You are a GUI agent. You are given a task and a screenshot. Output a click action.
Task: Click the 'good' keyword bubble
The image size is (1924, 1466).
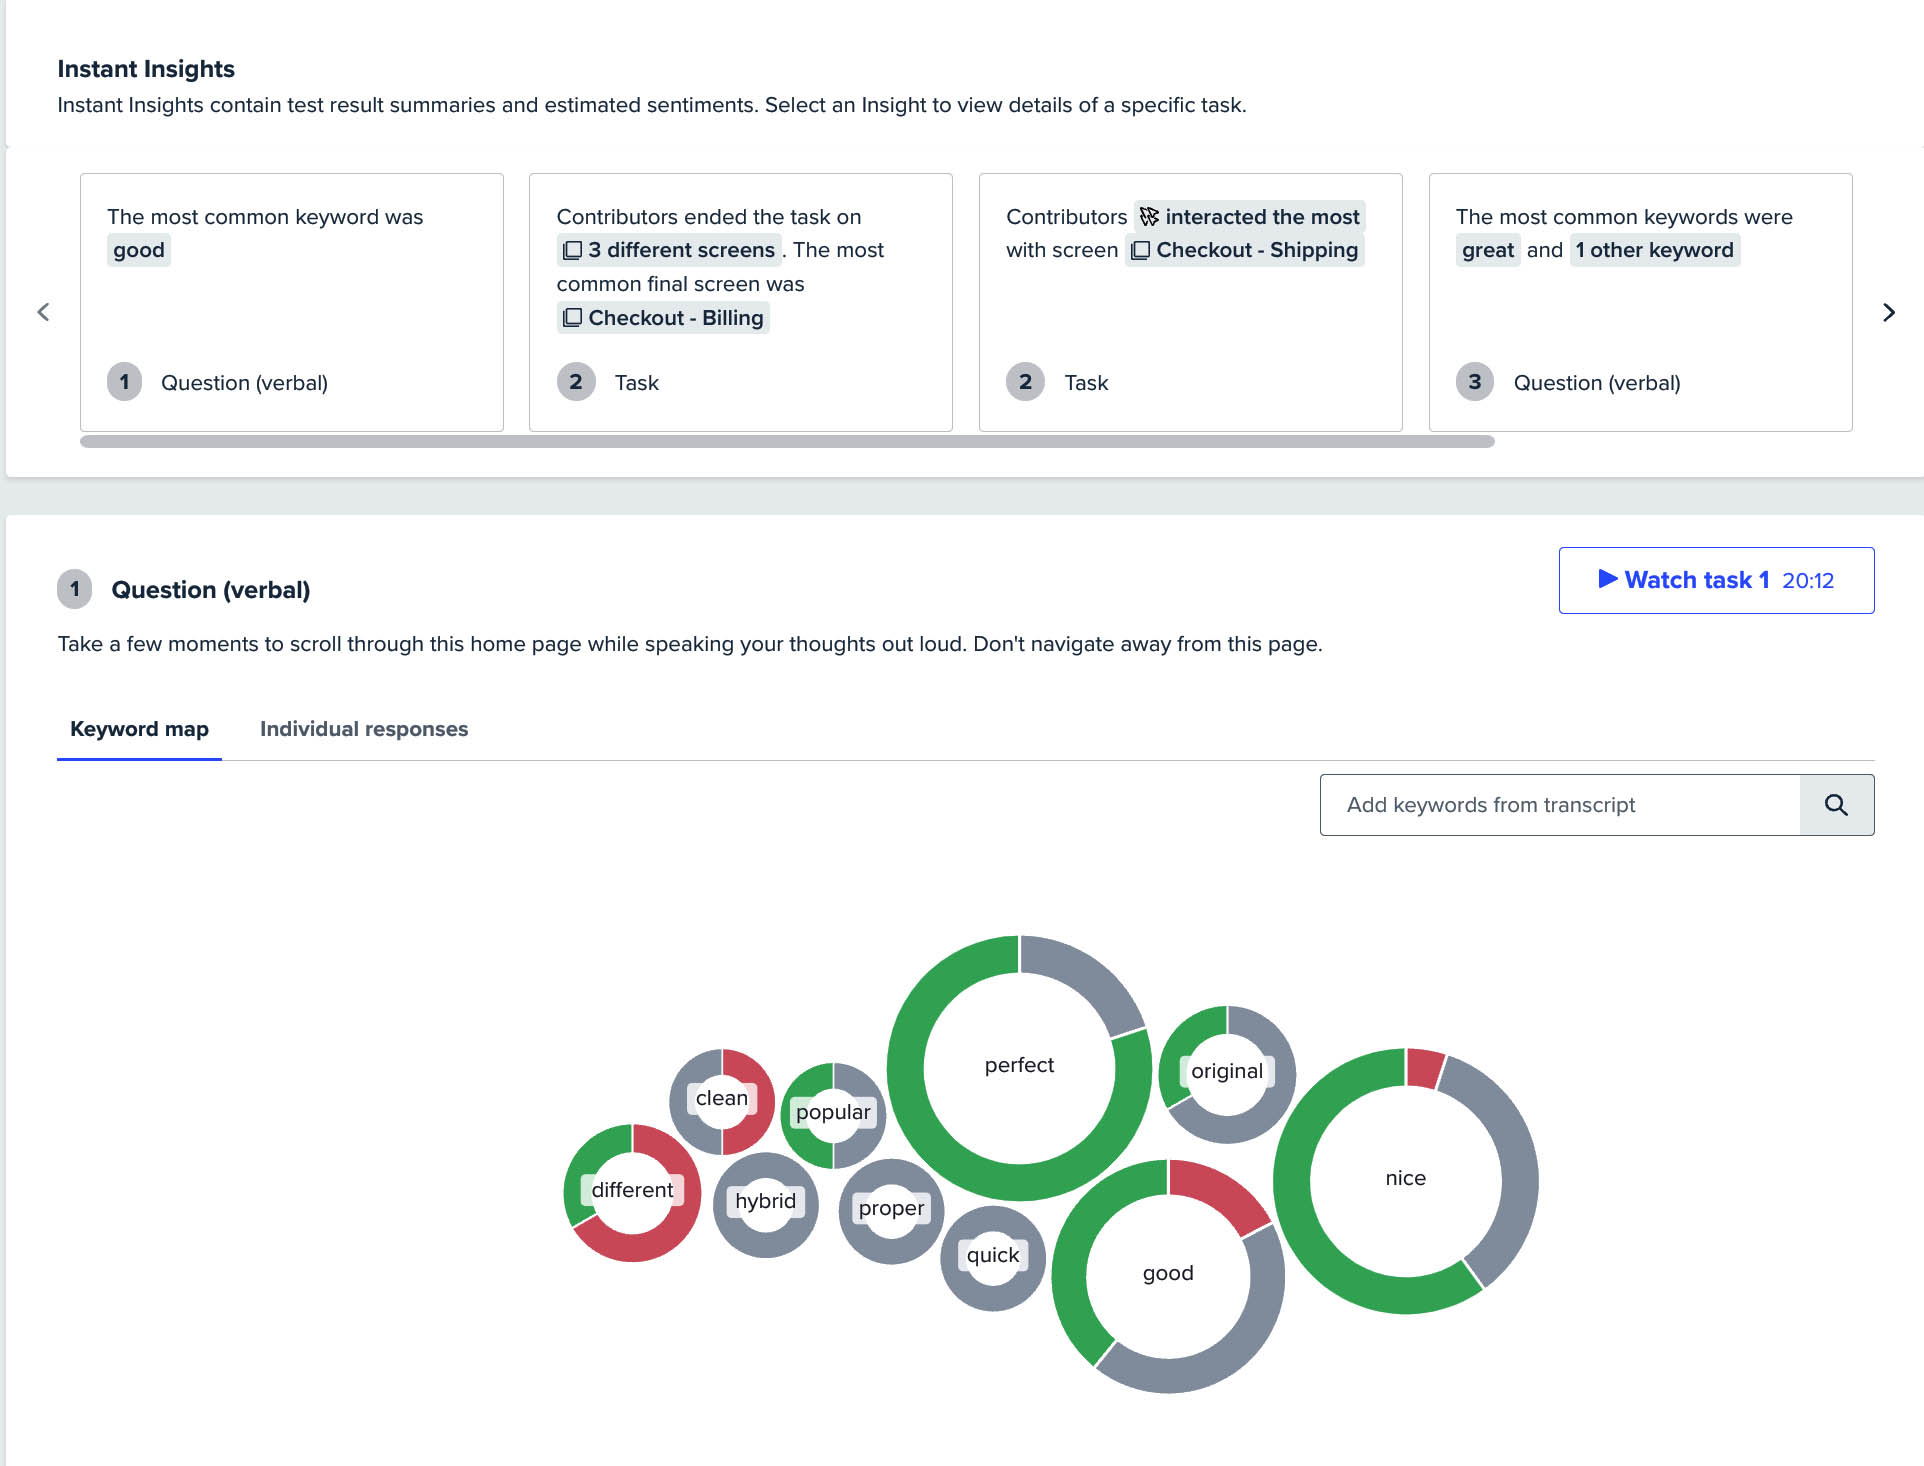[x=1168, y=1274]
